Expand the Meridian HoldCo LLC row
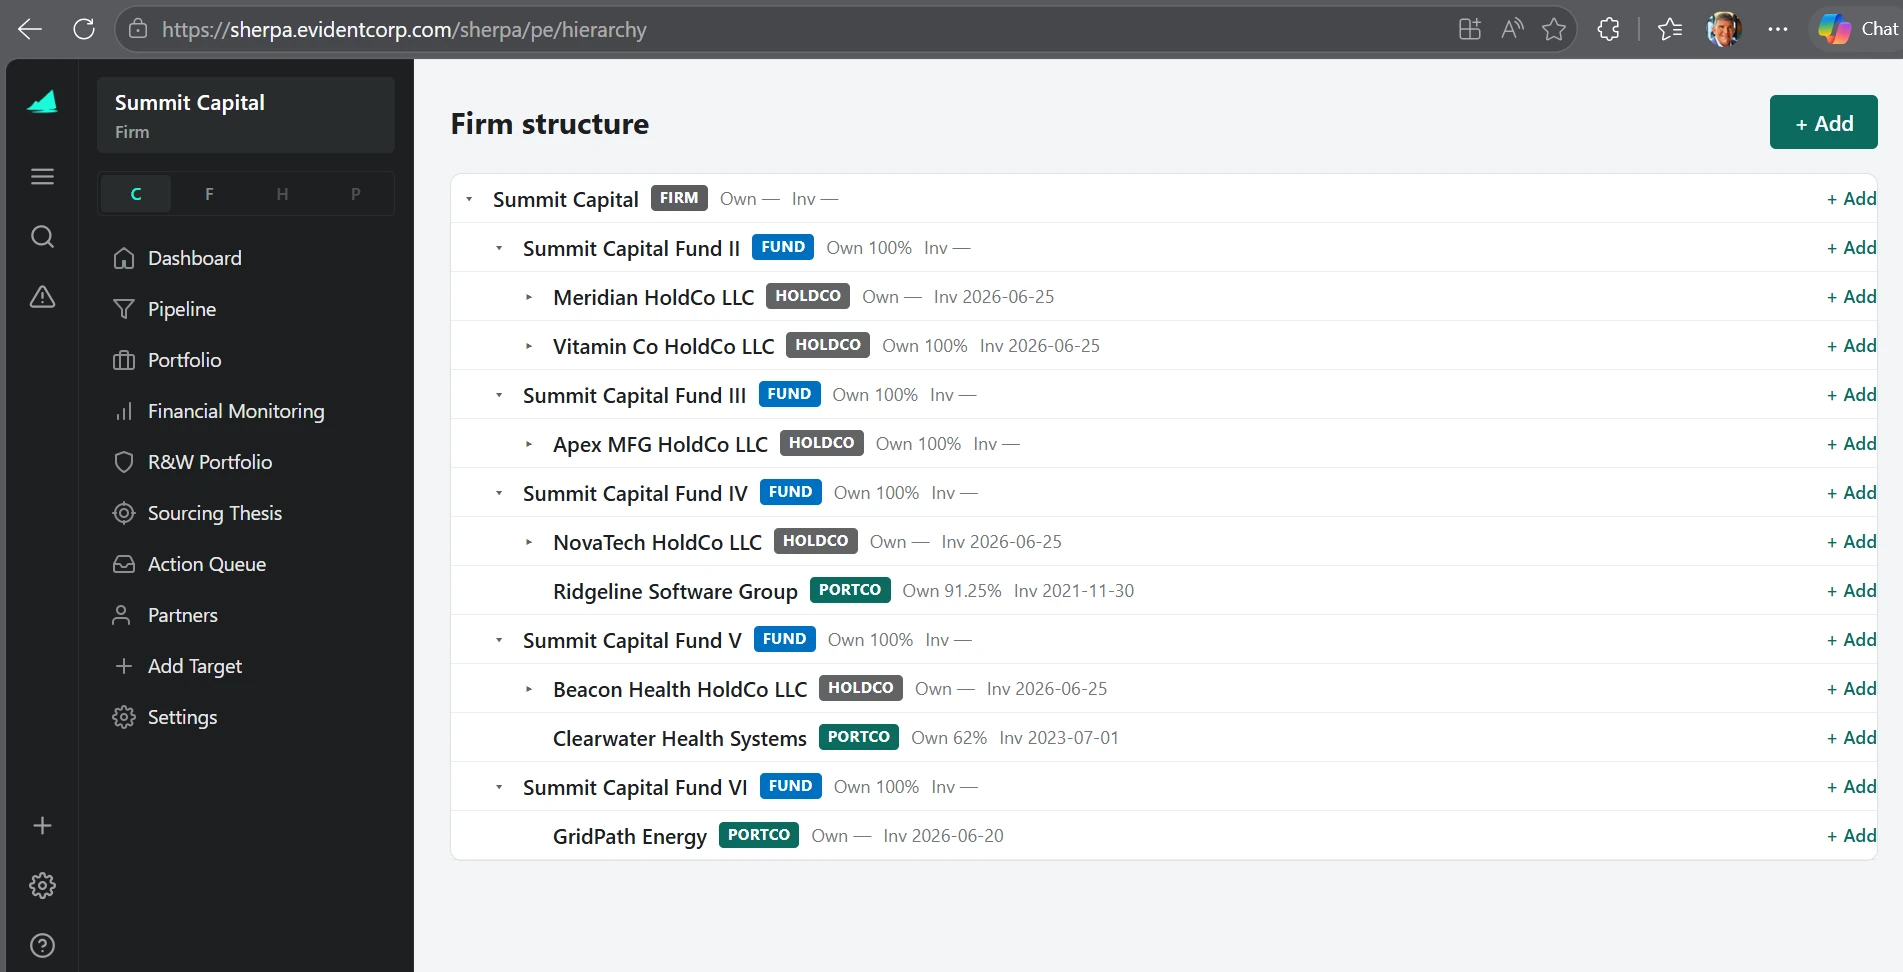1903x972 pixels. [529, 297]
